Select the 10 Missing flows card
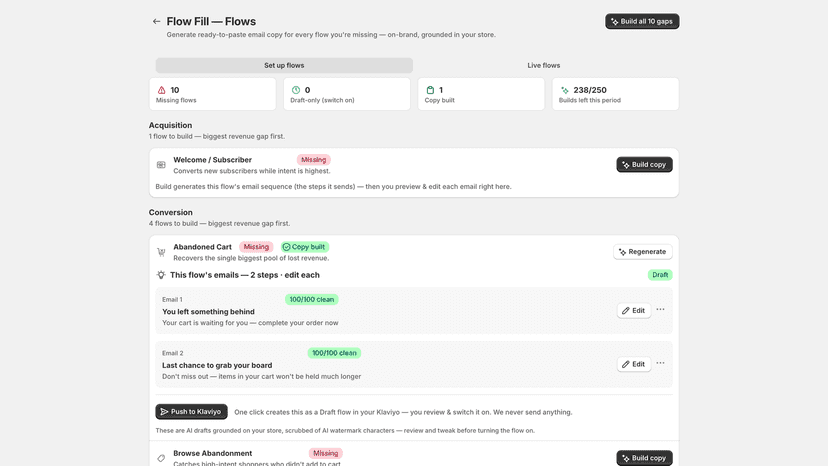The image size is (828, 466). [212, 94]
